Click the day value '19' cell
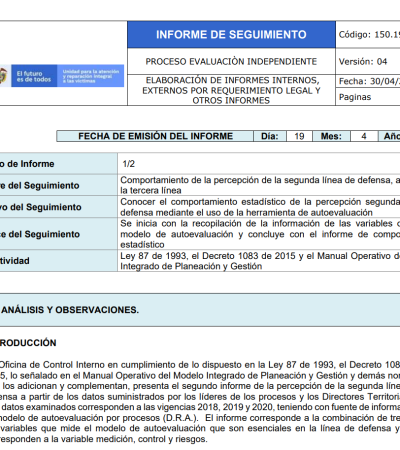The height and width of the screenshot is (450, 400). 299,136
